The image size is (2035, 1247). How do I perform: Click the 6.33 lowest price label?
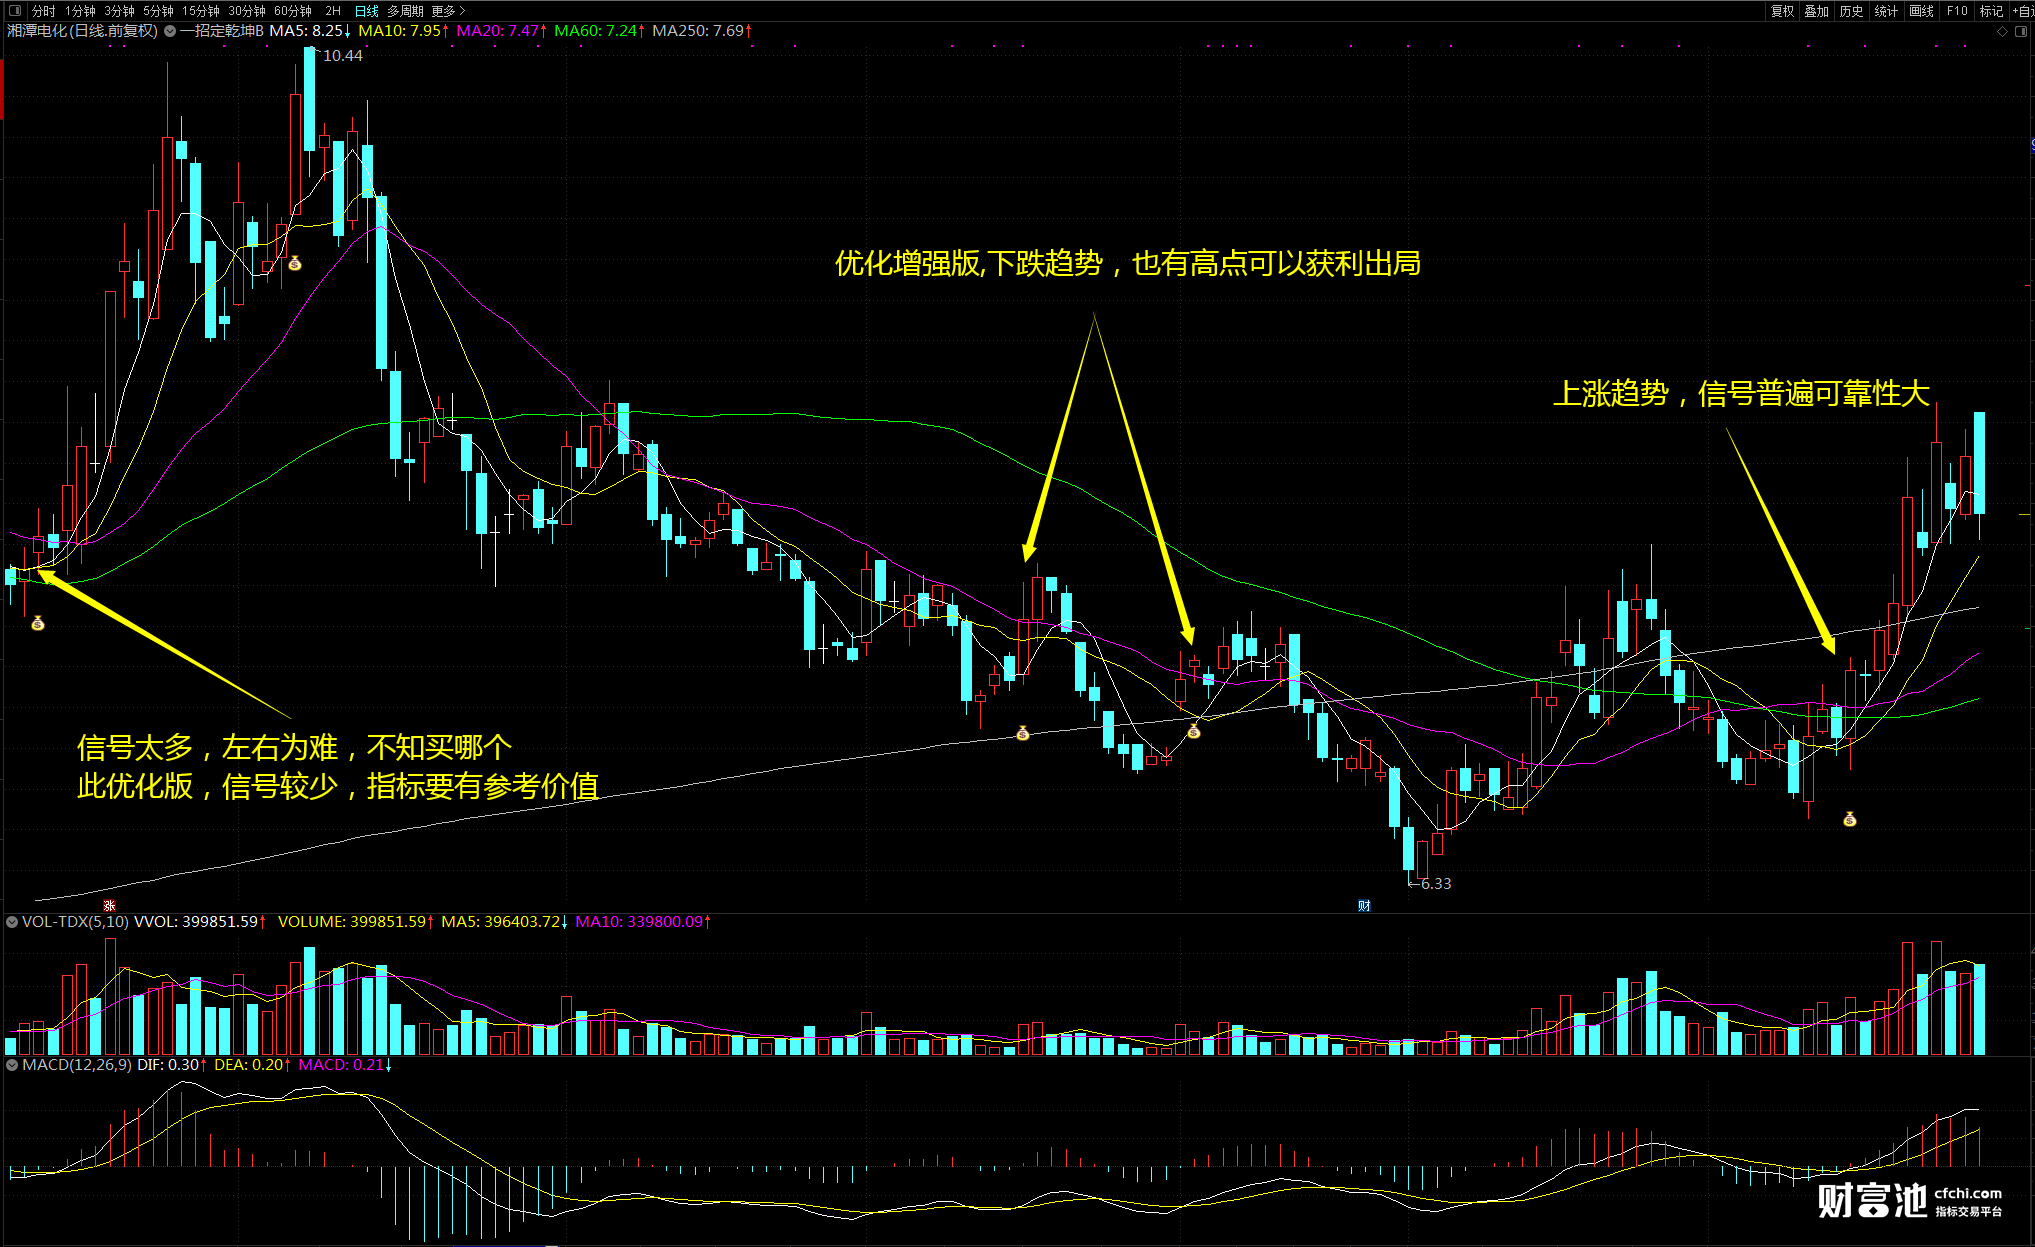click(1435, 884)
